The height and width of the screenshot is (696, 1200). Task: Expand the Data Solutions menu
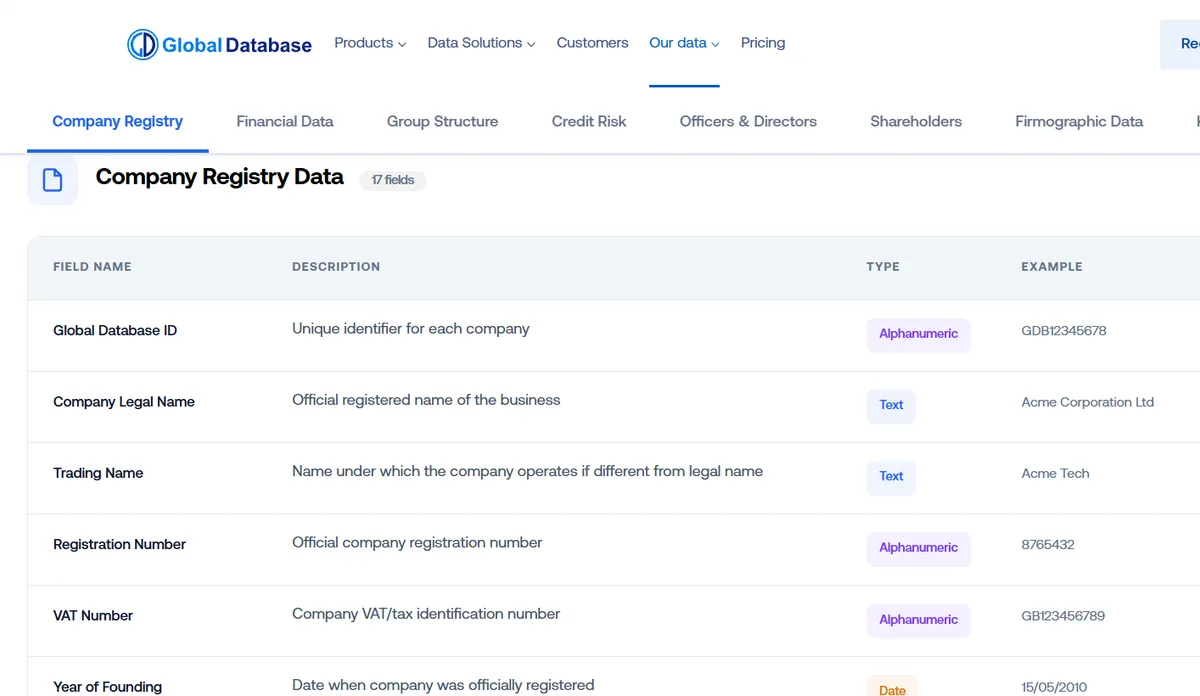click(x=481, y=43)
